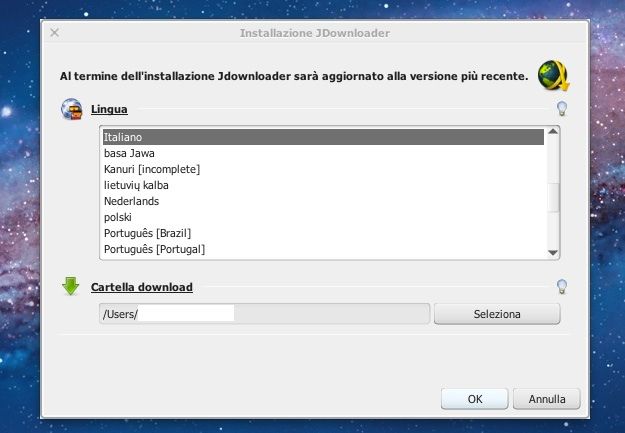Click the language list scroll down arrow

point(553,253)
